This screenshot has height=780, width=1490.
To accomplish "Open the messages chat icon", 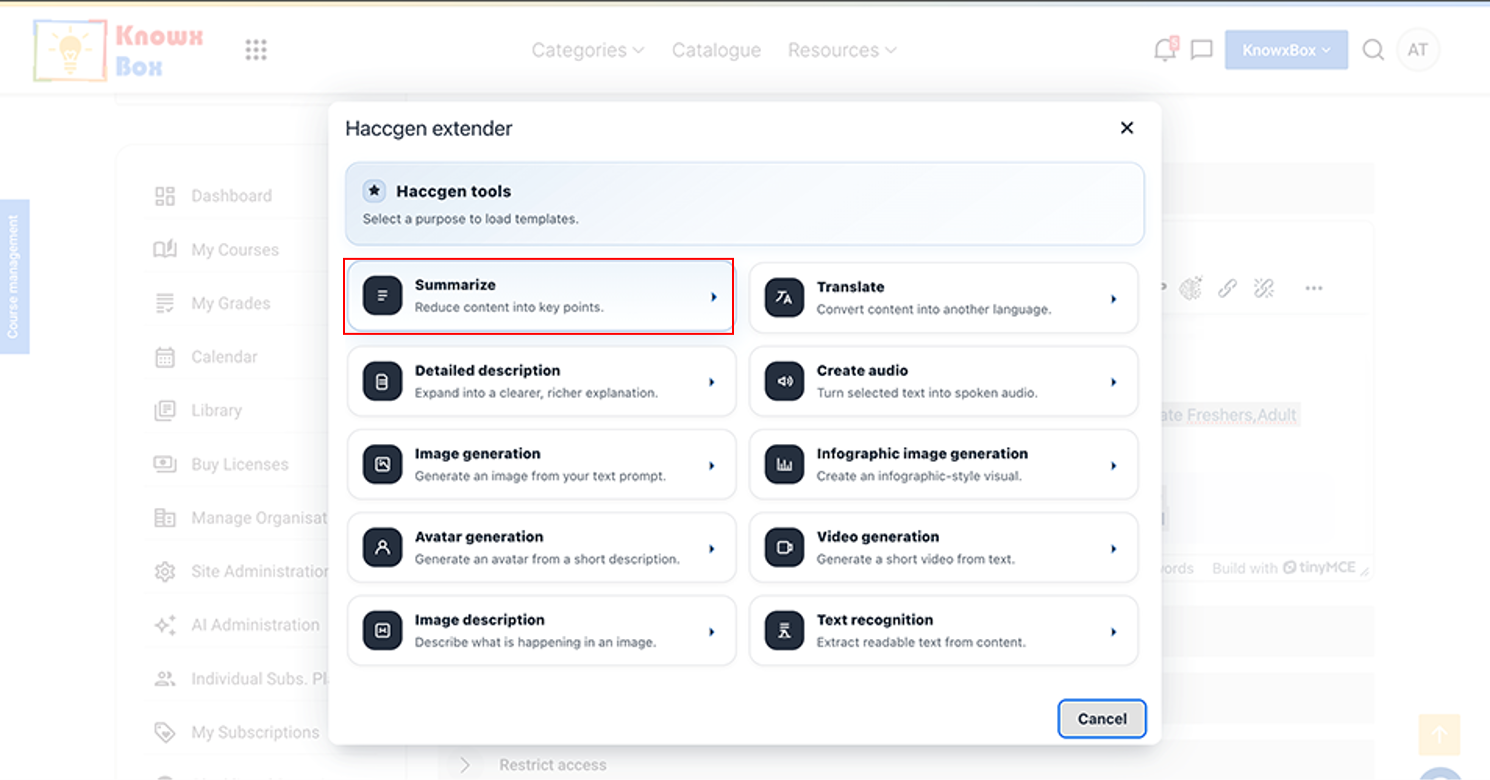I will pyautogui.click(x=1202, y=50).
